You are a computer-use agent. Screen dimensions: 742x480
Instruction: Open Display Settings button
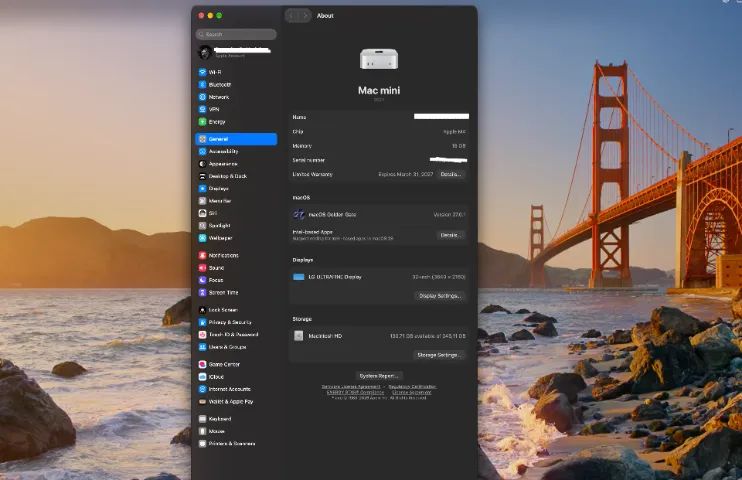click(440, 296)
